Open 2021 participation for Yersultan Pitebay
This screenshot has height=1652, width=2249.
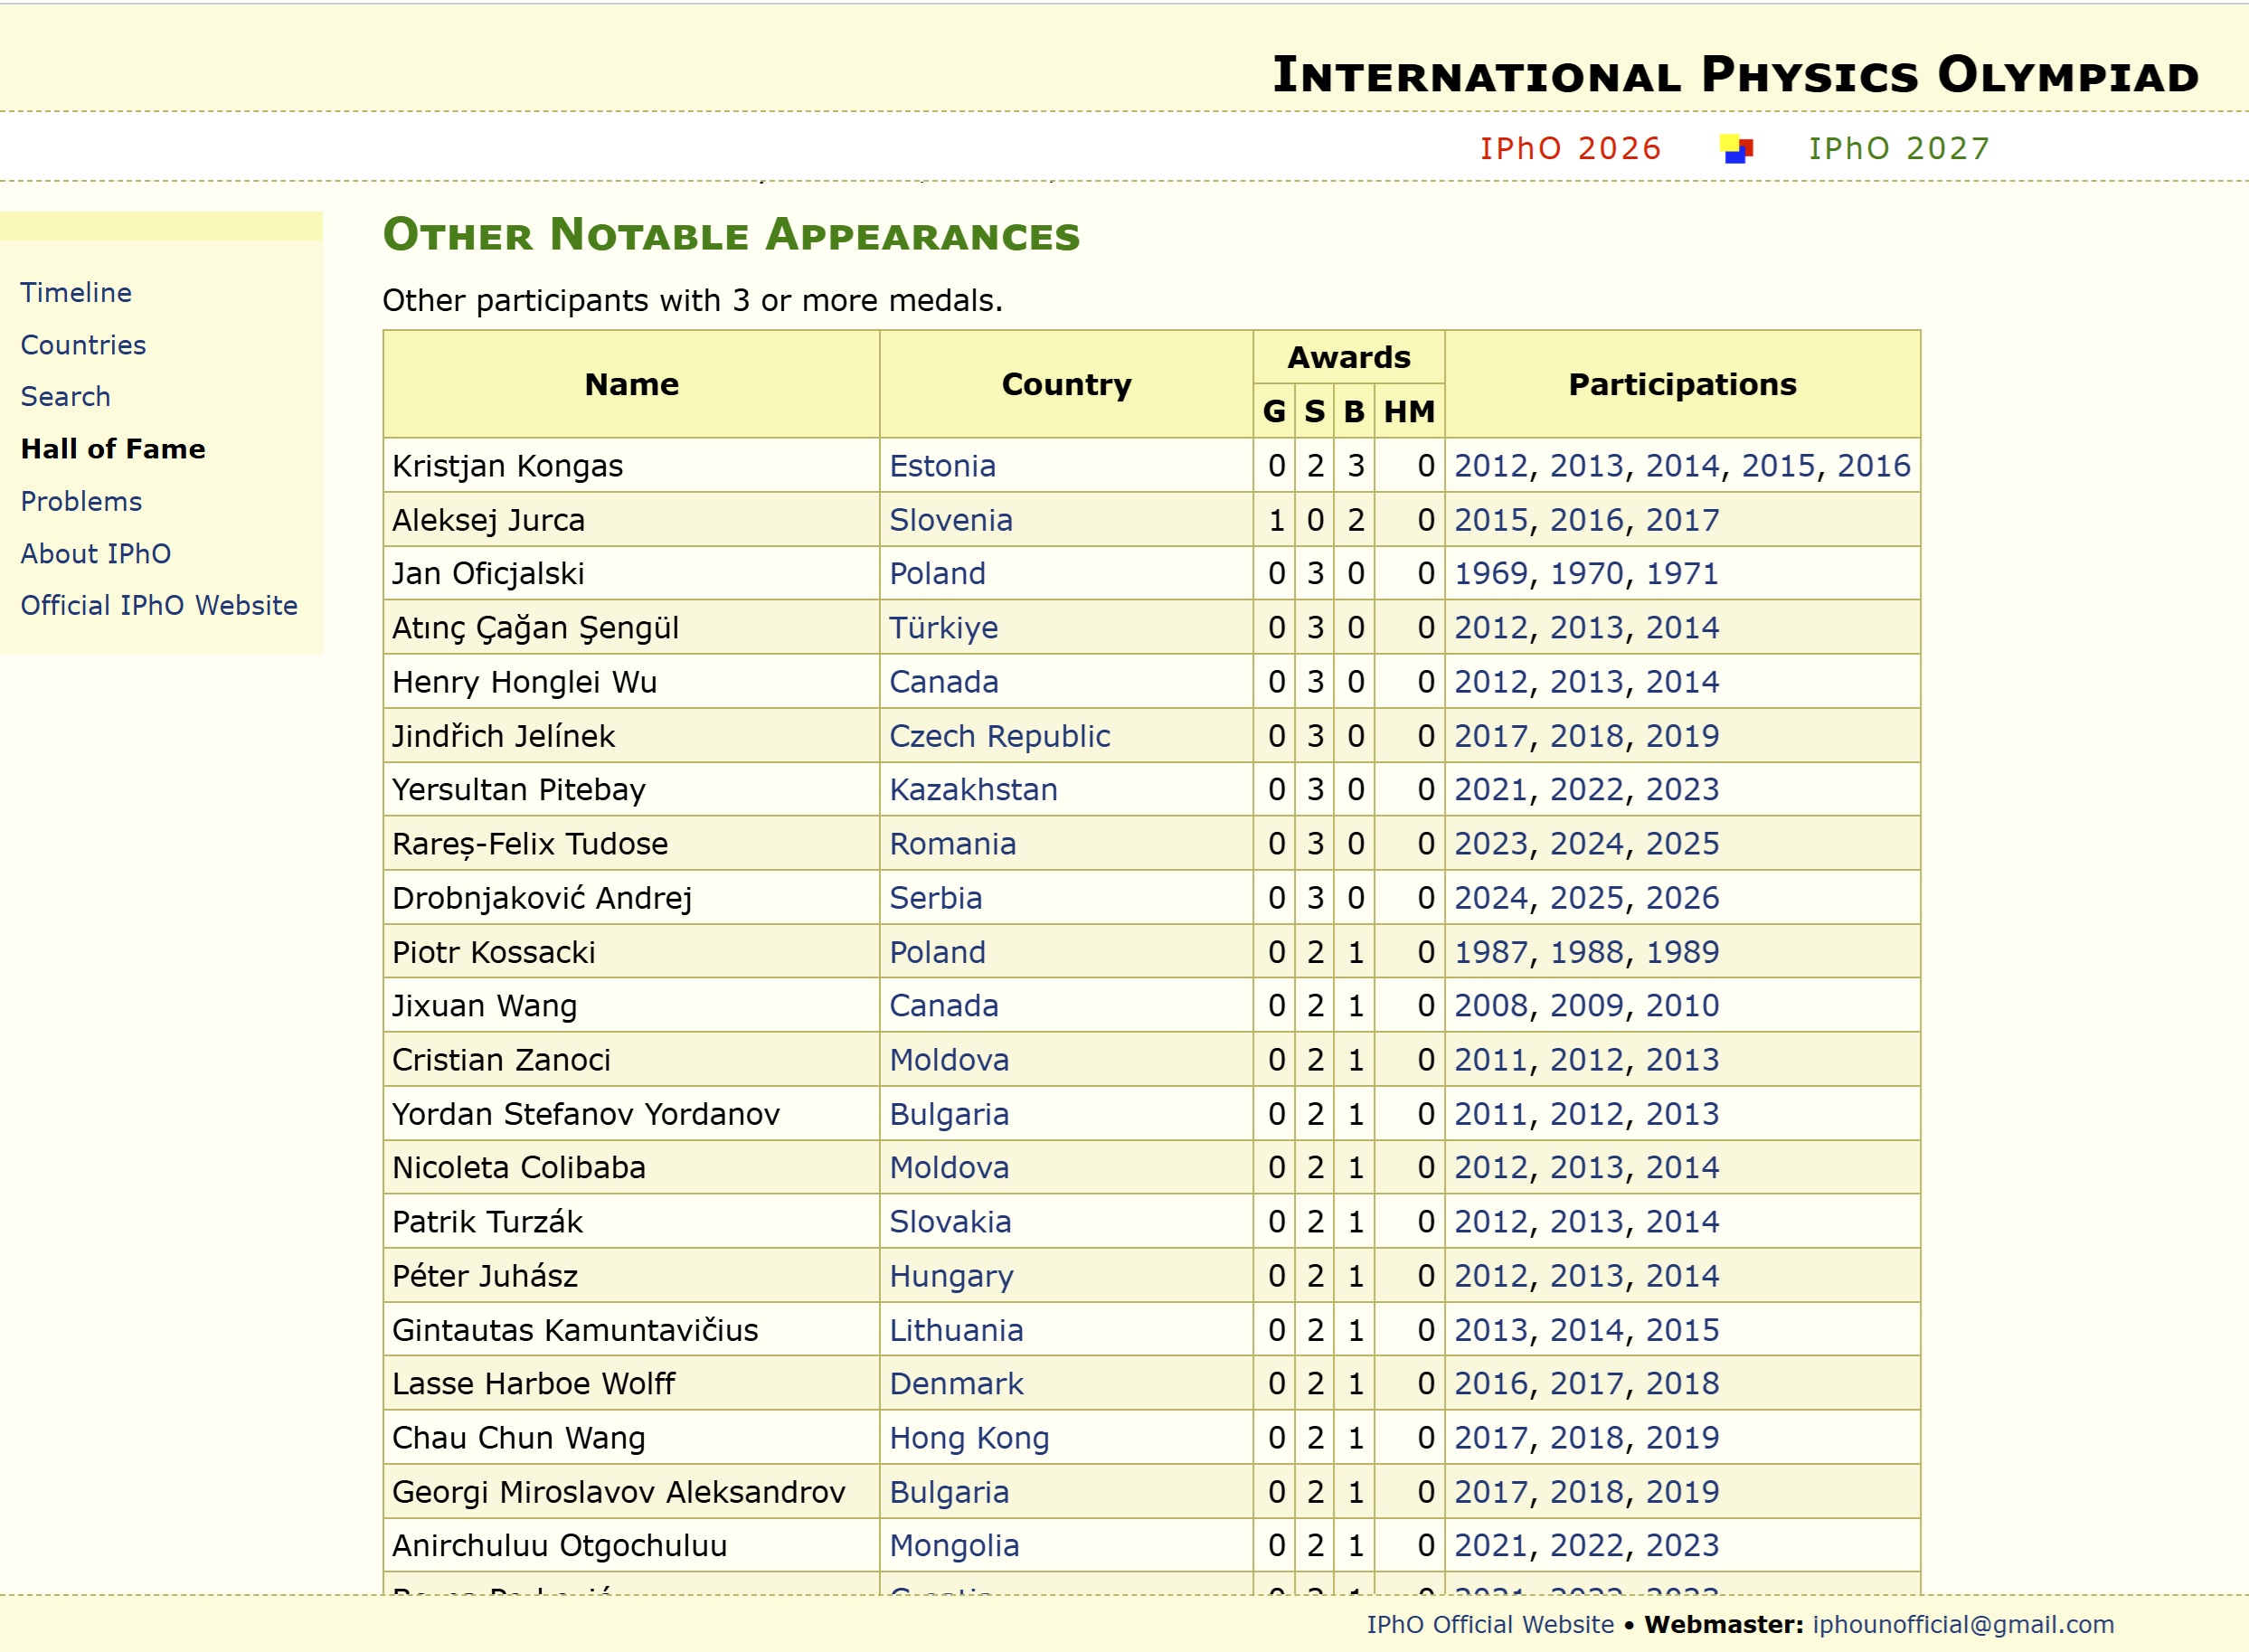[1491, 790]
